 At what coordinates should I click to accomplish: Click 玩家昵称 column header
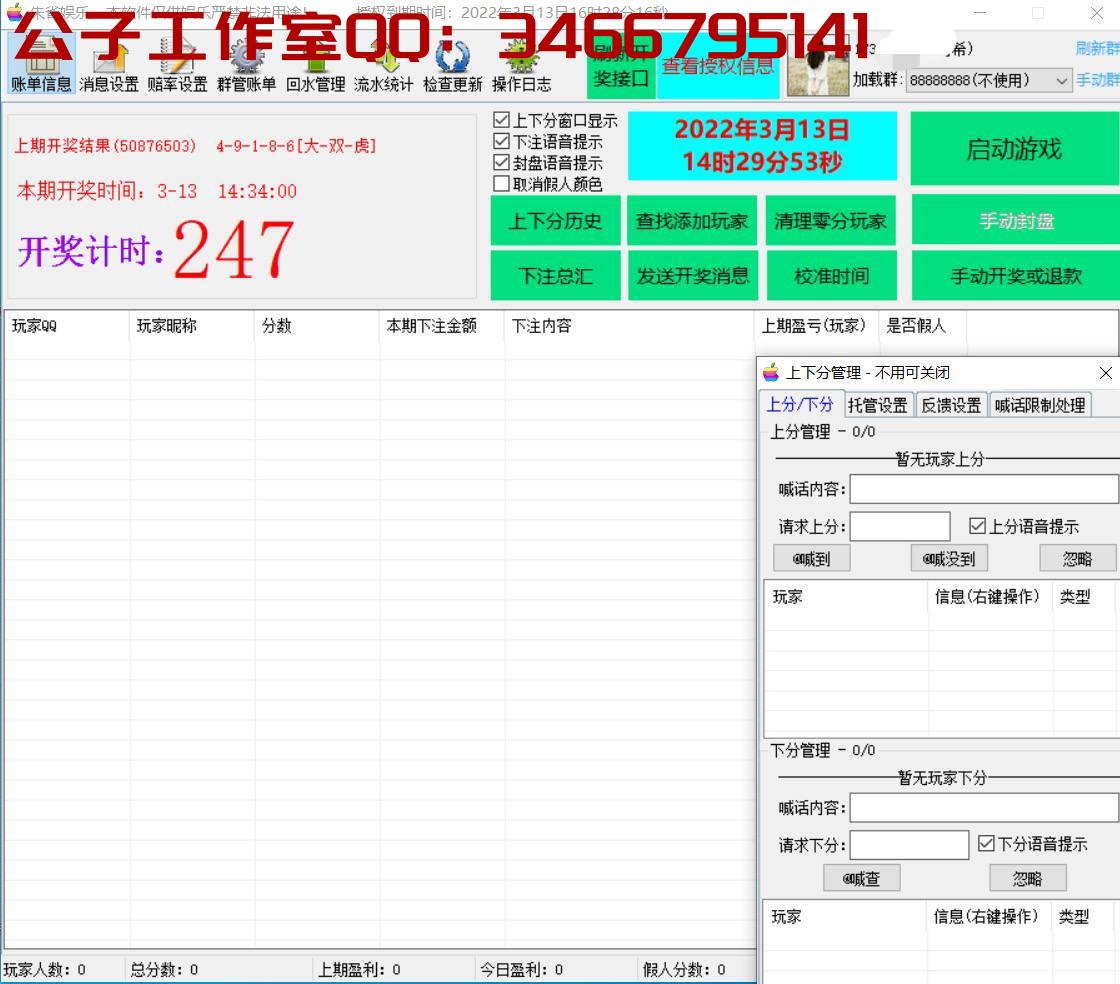click(191, 326)
